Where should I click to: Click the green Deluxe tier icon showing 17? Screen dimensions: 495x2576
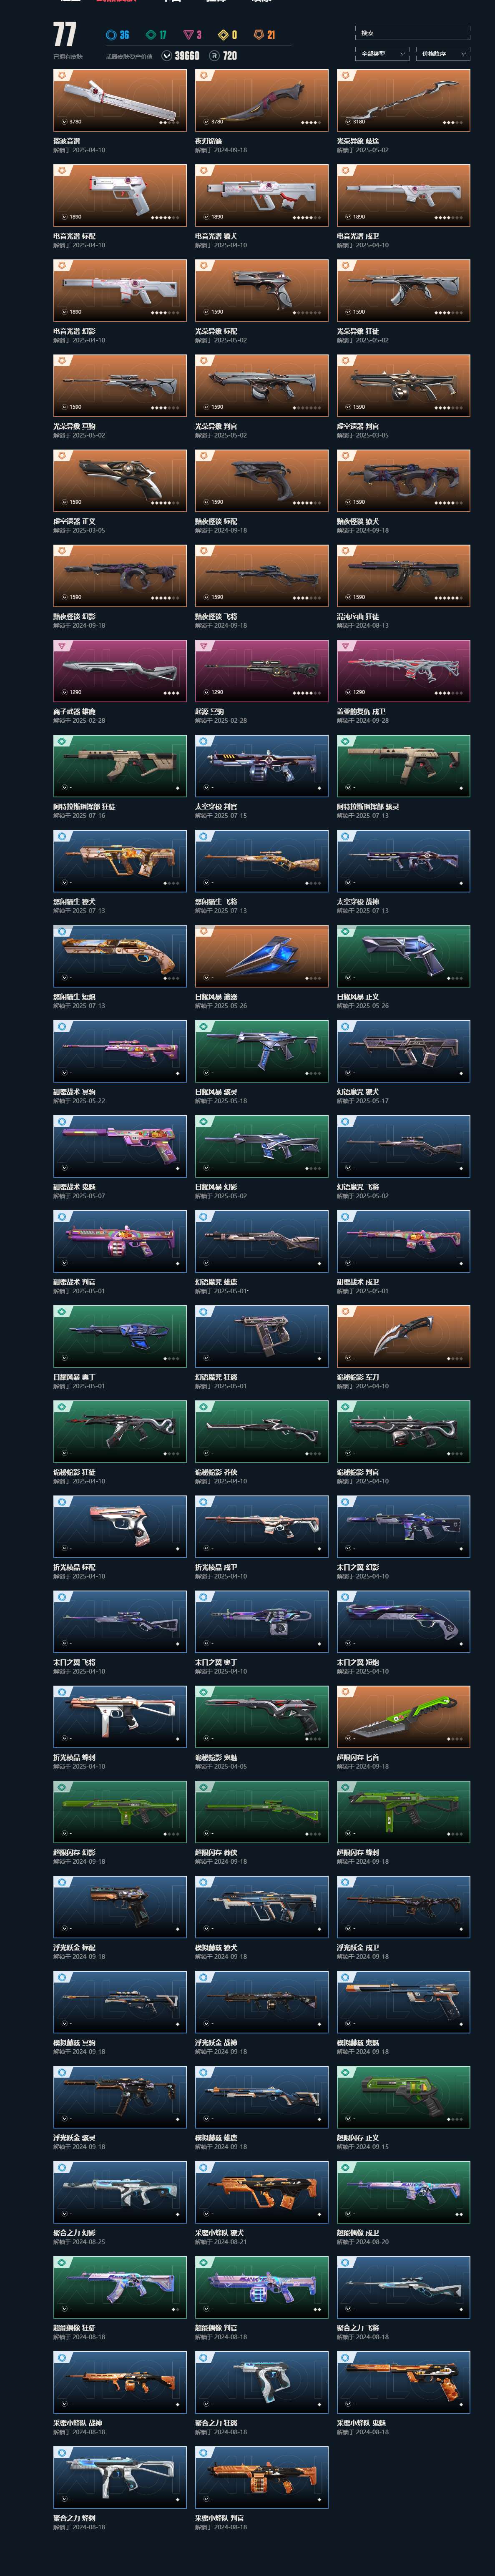point(151,34)
